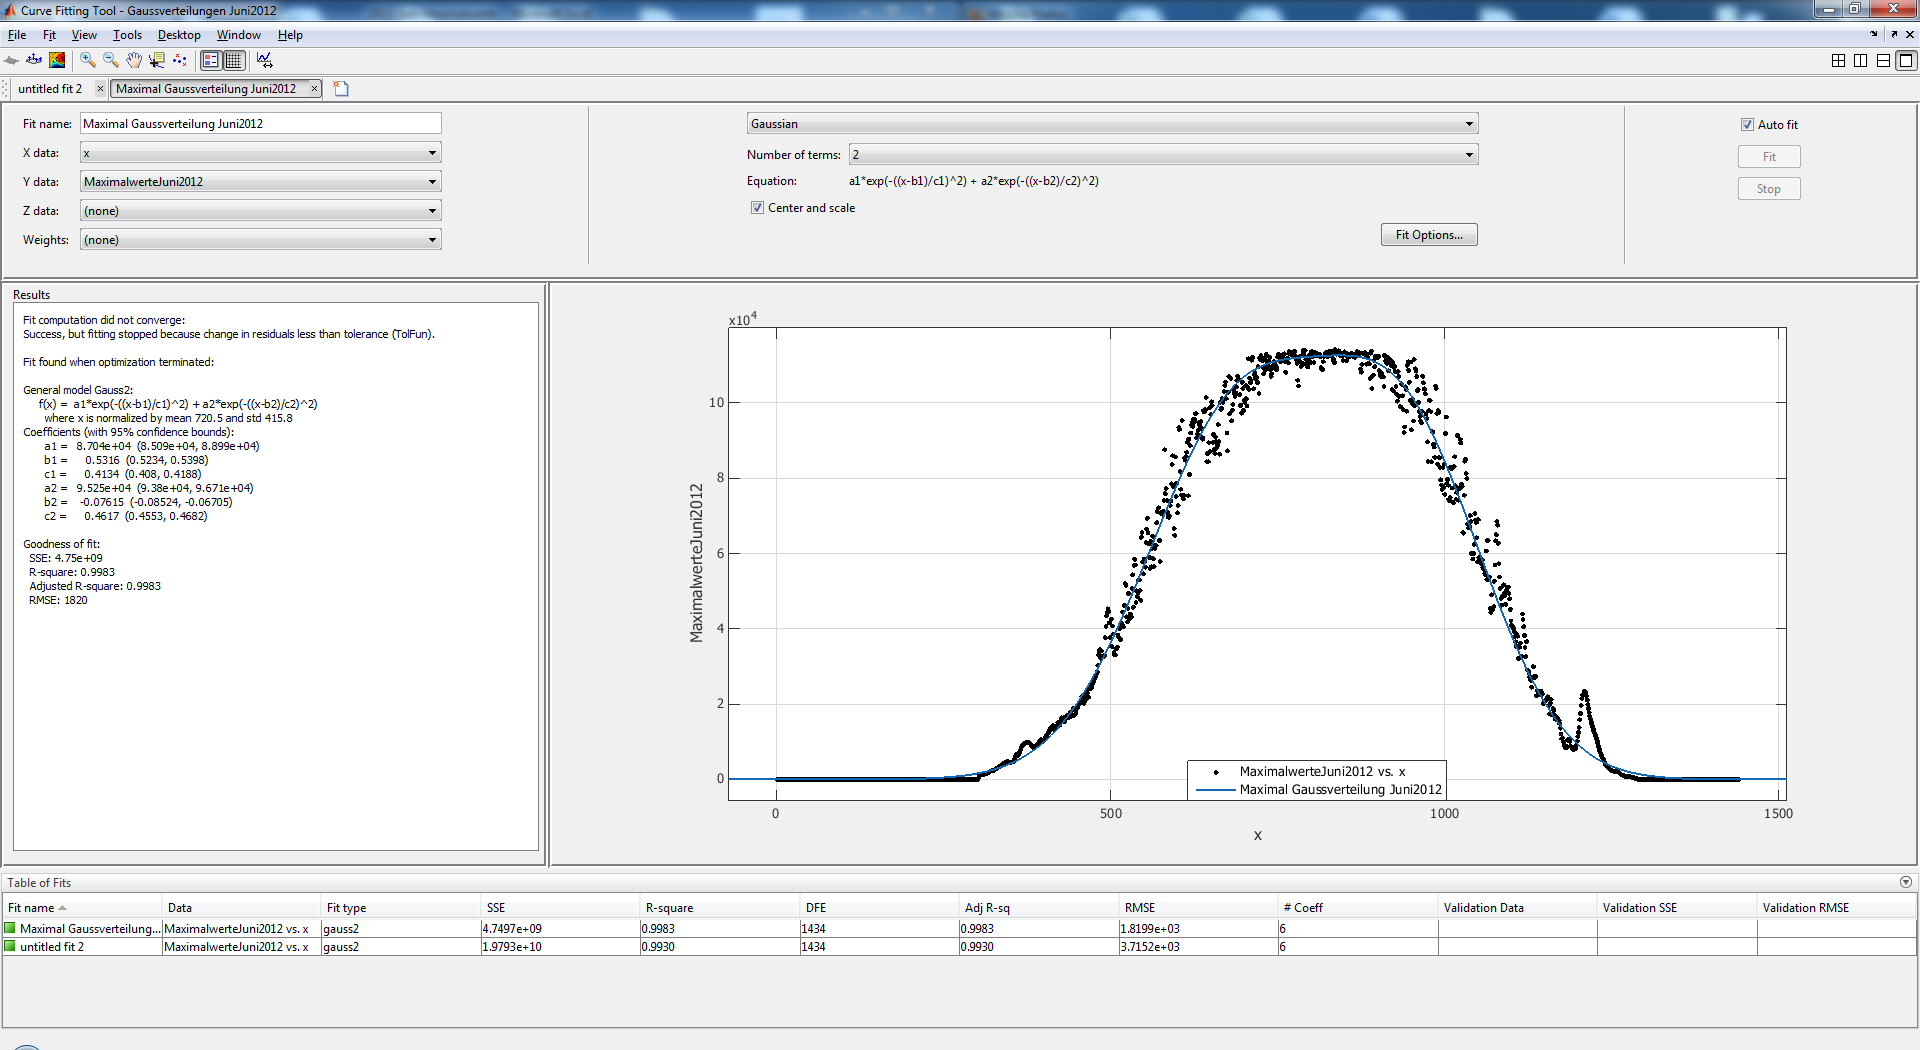
Task: Activate the Pan hand tool
Action: pyautogui.click(x=134, y=60)
